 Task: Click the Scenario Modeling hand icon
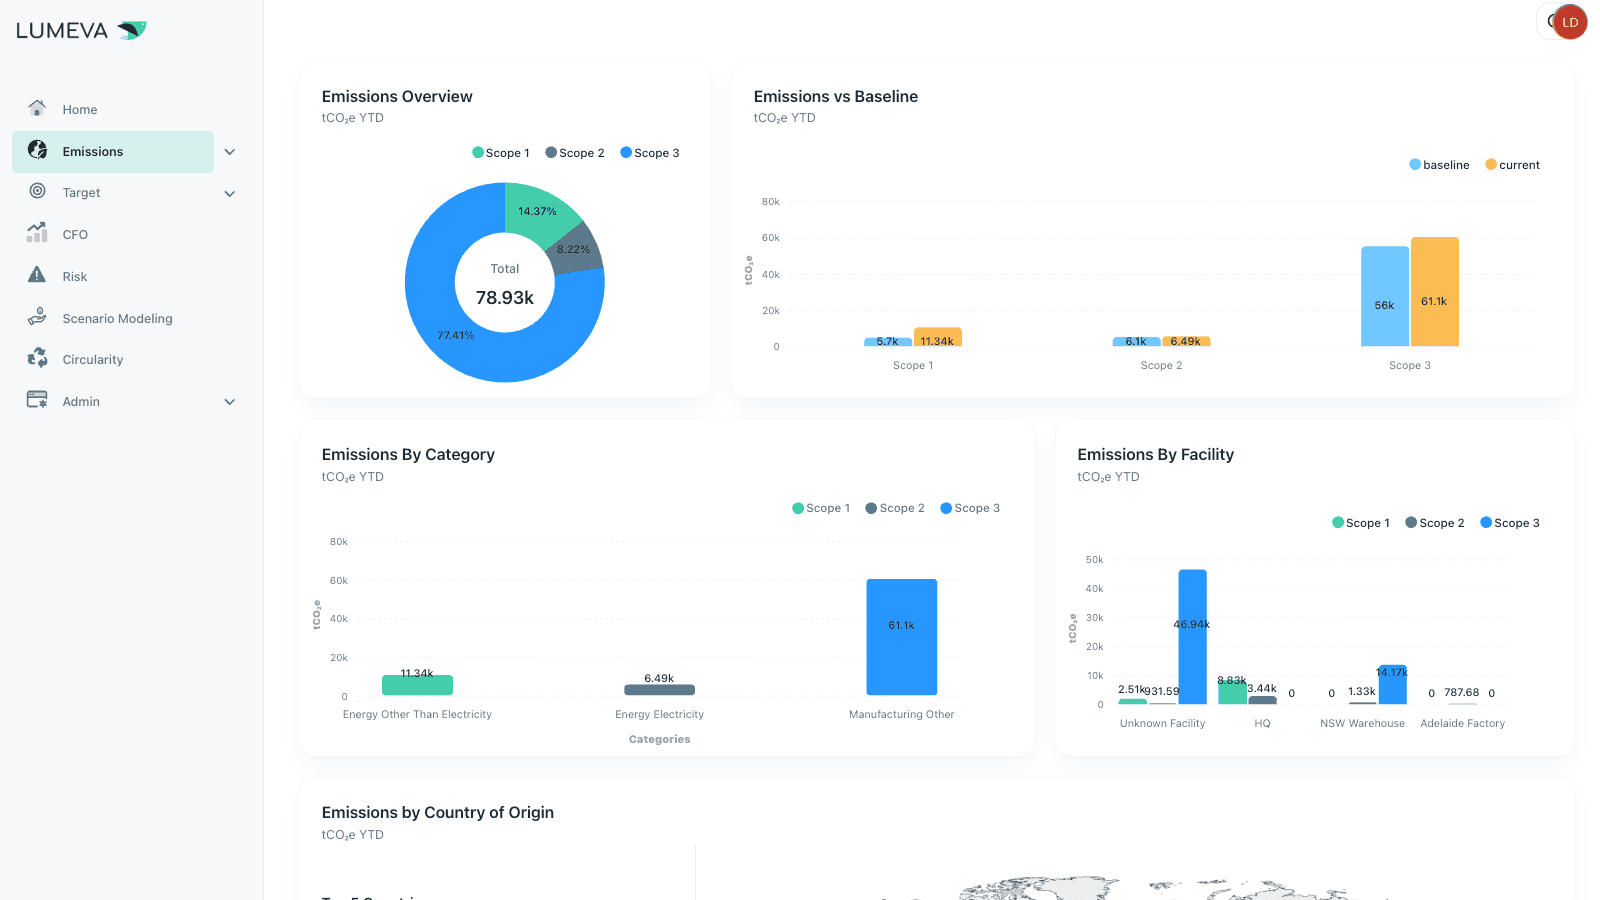click(37, 317)
